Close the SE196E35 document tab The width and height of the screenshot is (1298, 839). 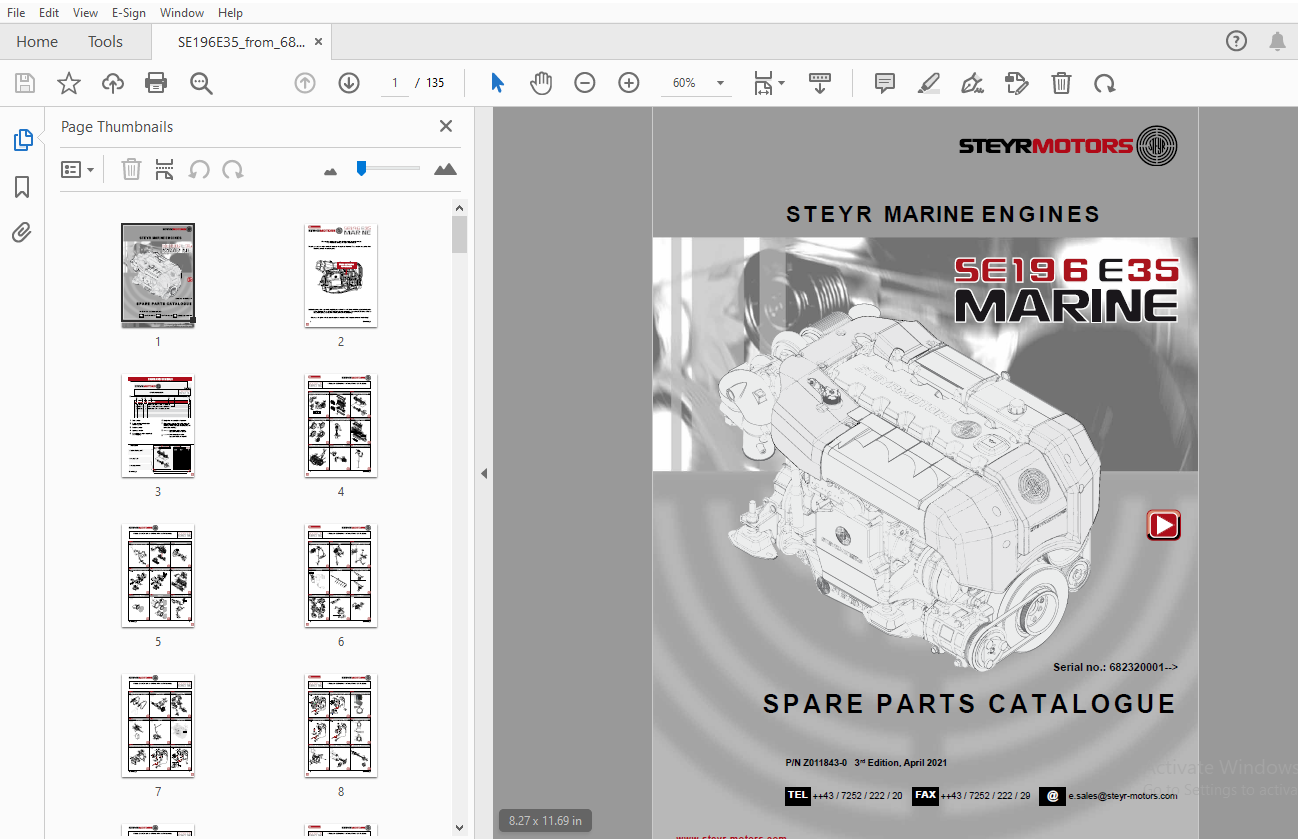[x=319, y=42]
